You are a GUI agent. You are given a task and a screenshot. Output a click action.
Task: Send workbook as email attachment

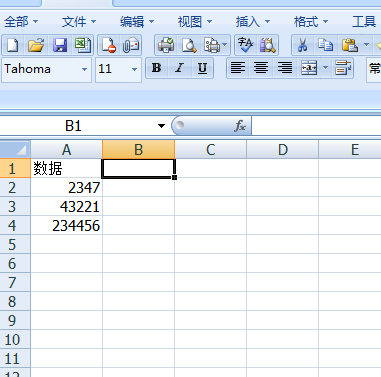tap(131, 45)
